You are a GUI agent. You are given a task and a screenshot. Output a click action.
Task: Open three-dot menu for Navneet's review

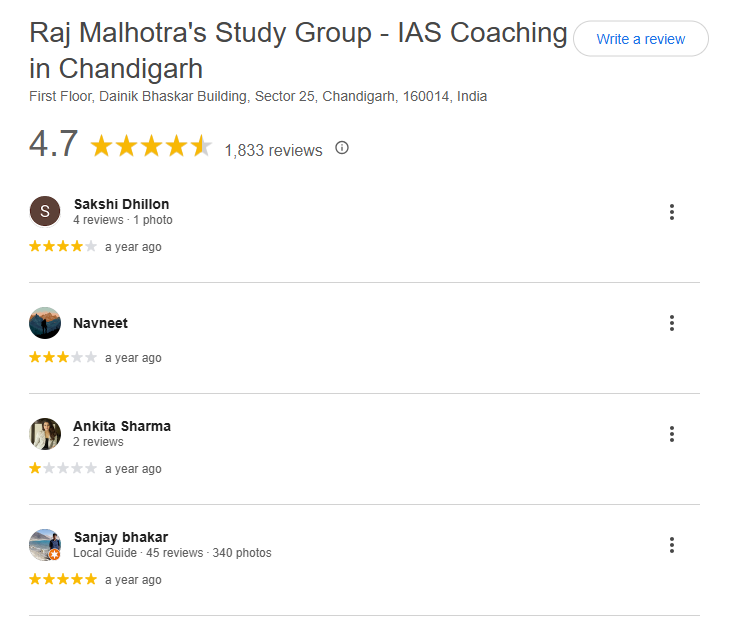pos(672,323)
